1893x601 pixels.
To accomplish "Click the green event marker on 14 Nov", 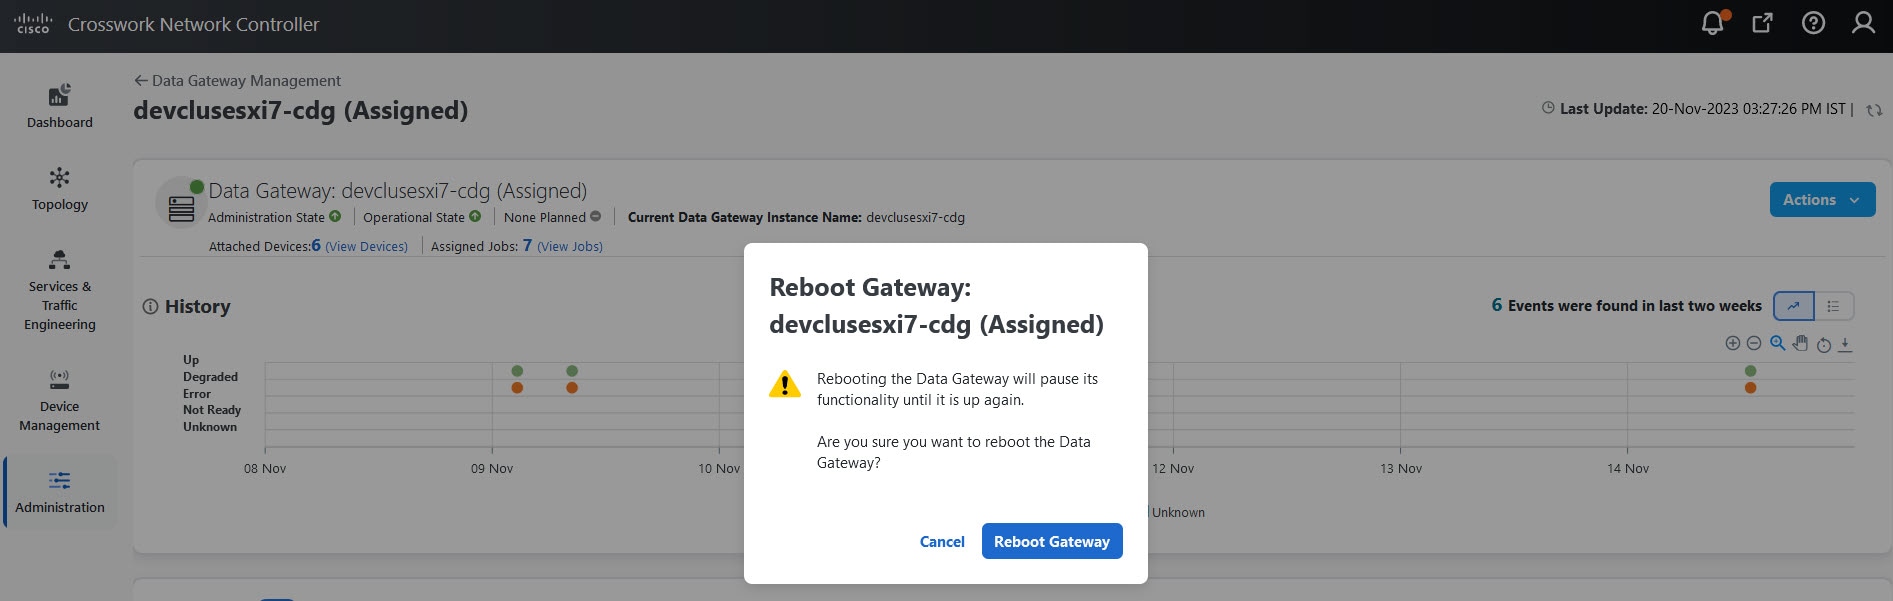I will point(1750,371).
